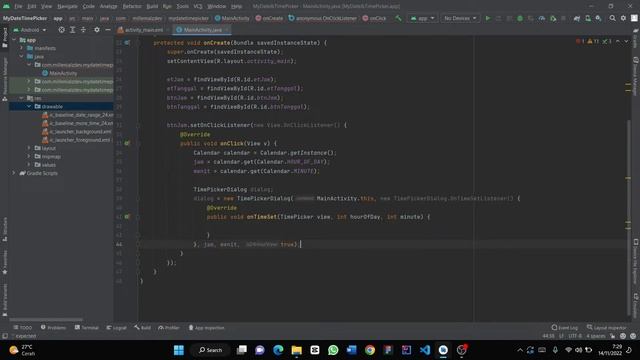Open the Profiler tool window
640x360 pixels.
point(169,328)
